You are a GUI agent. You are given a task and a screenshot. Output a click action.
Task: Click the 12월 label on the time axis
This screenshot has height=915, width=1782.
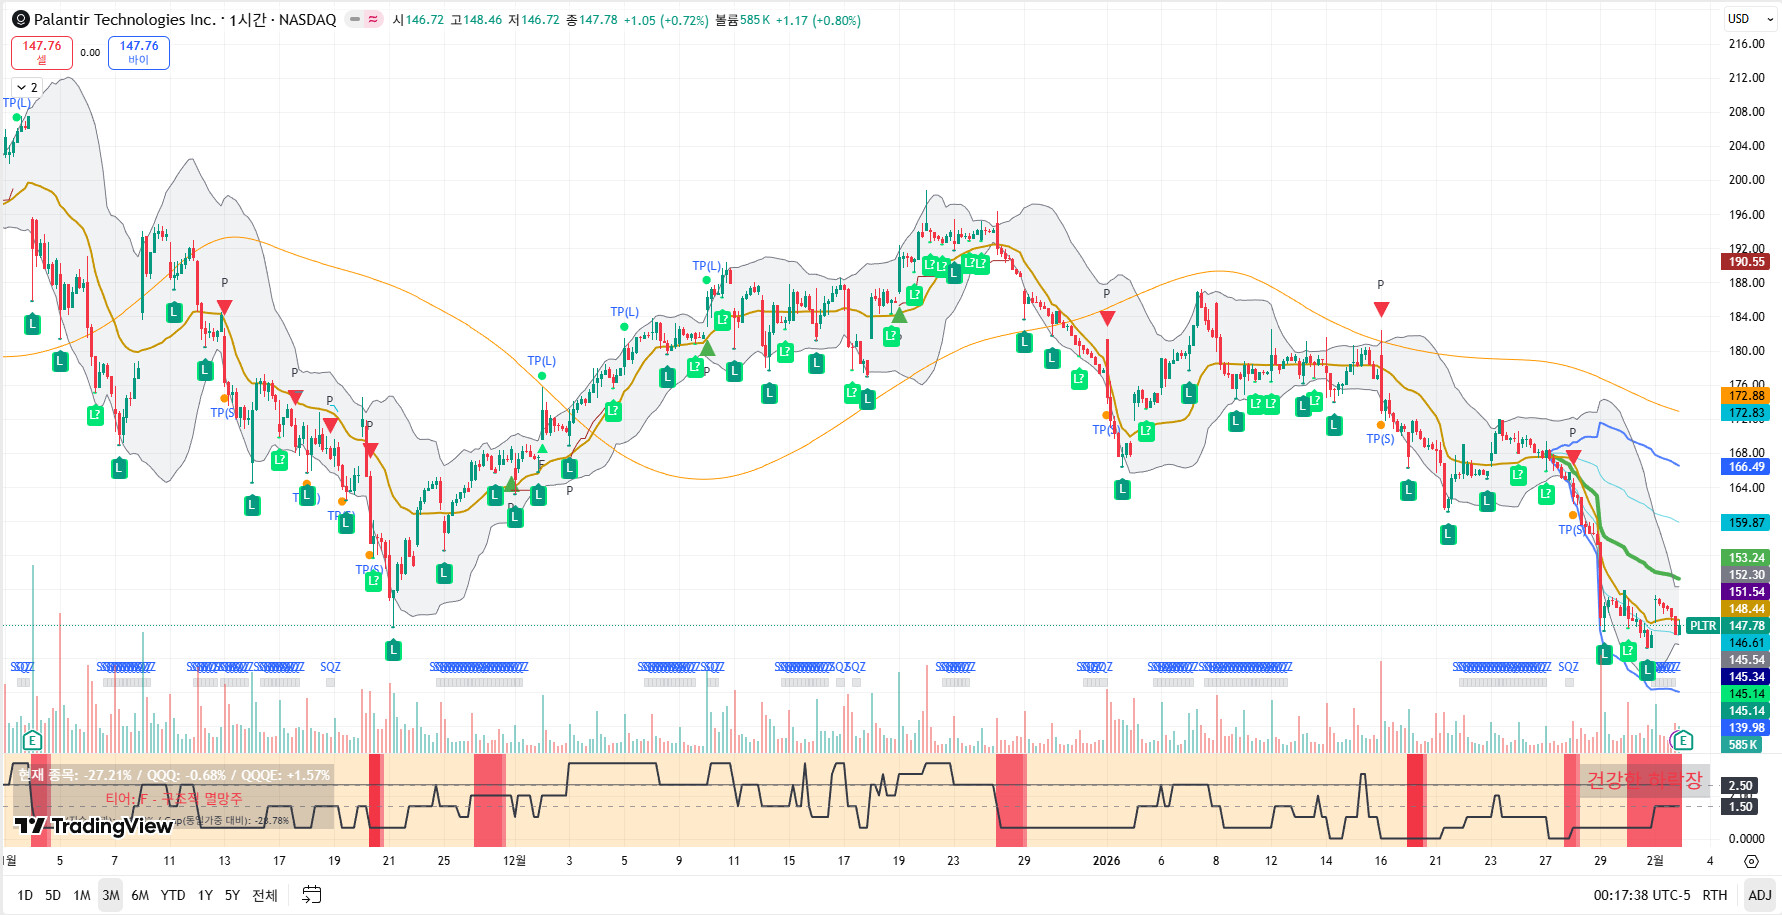click(514, 861)
